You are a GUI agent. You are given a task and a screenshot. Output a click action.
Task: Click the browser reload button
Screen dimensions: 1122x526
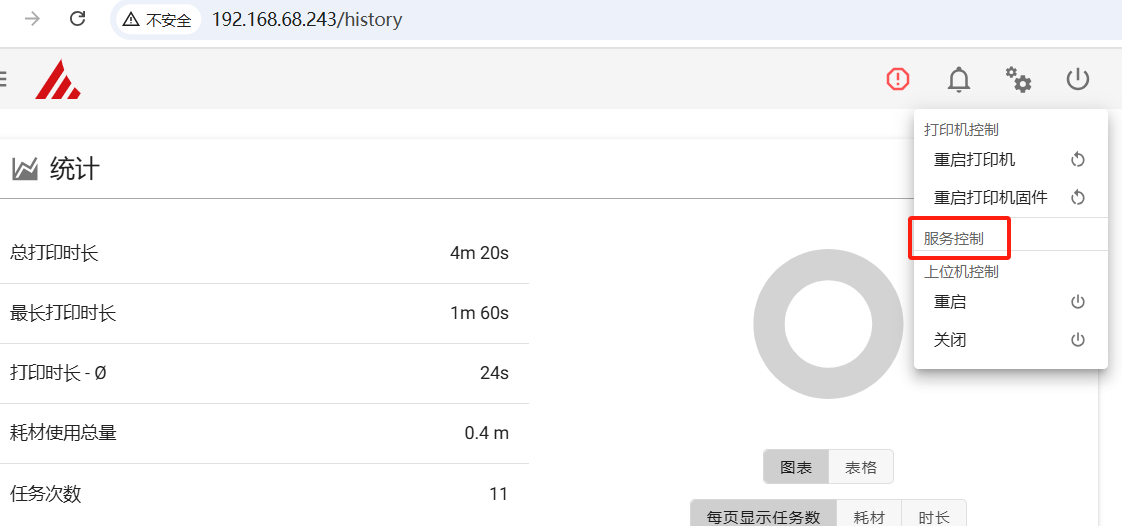pos(77,19)
